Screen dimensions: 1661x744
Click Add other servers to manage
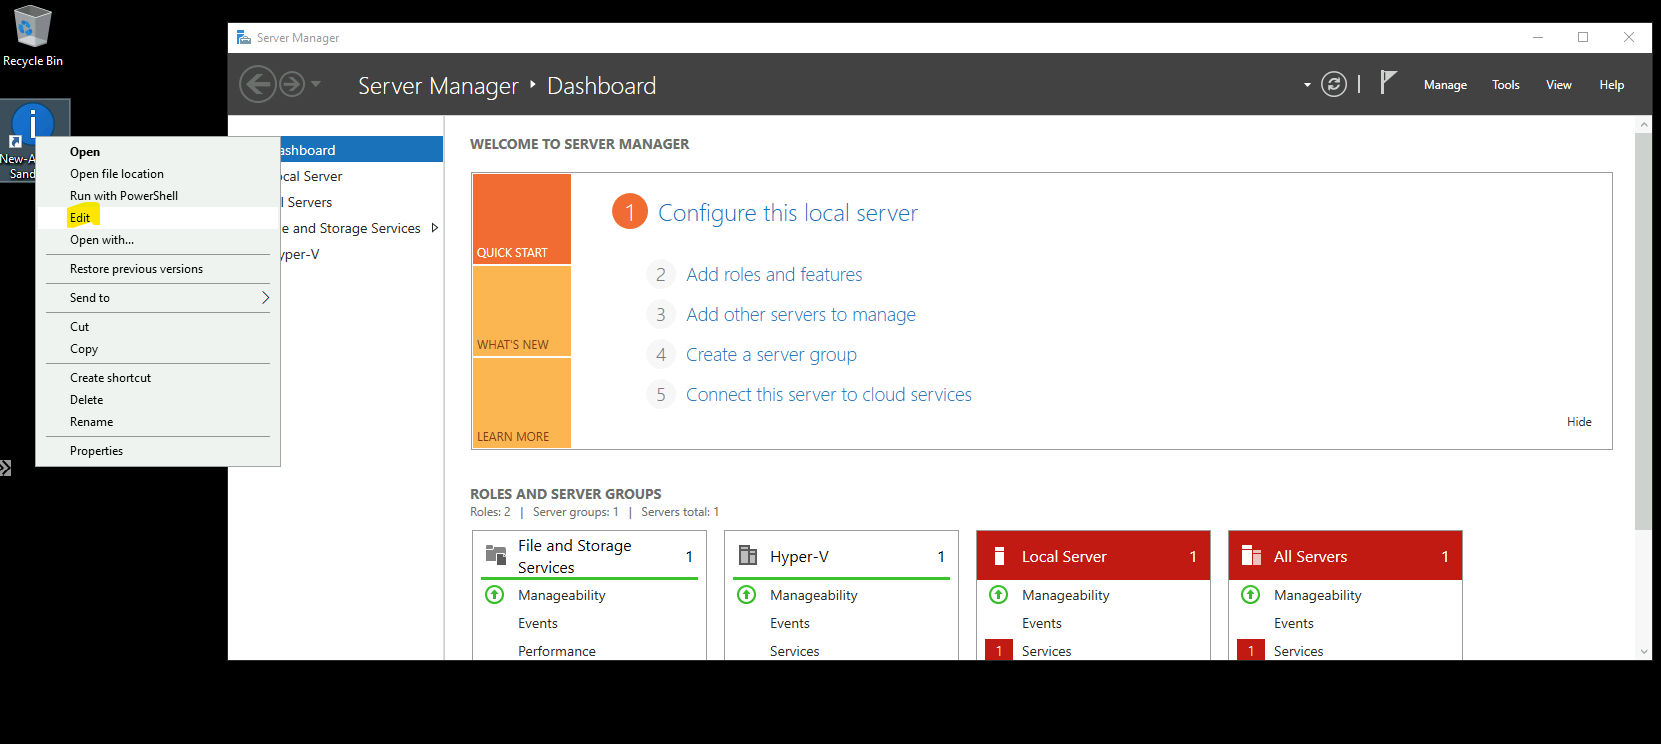pos(801,315)
